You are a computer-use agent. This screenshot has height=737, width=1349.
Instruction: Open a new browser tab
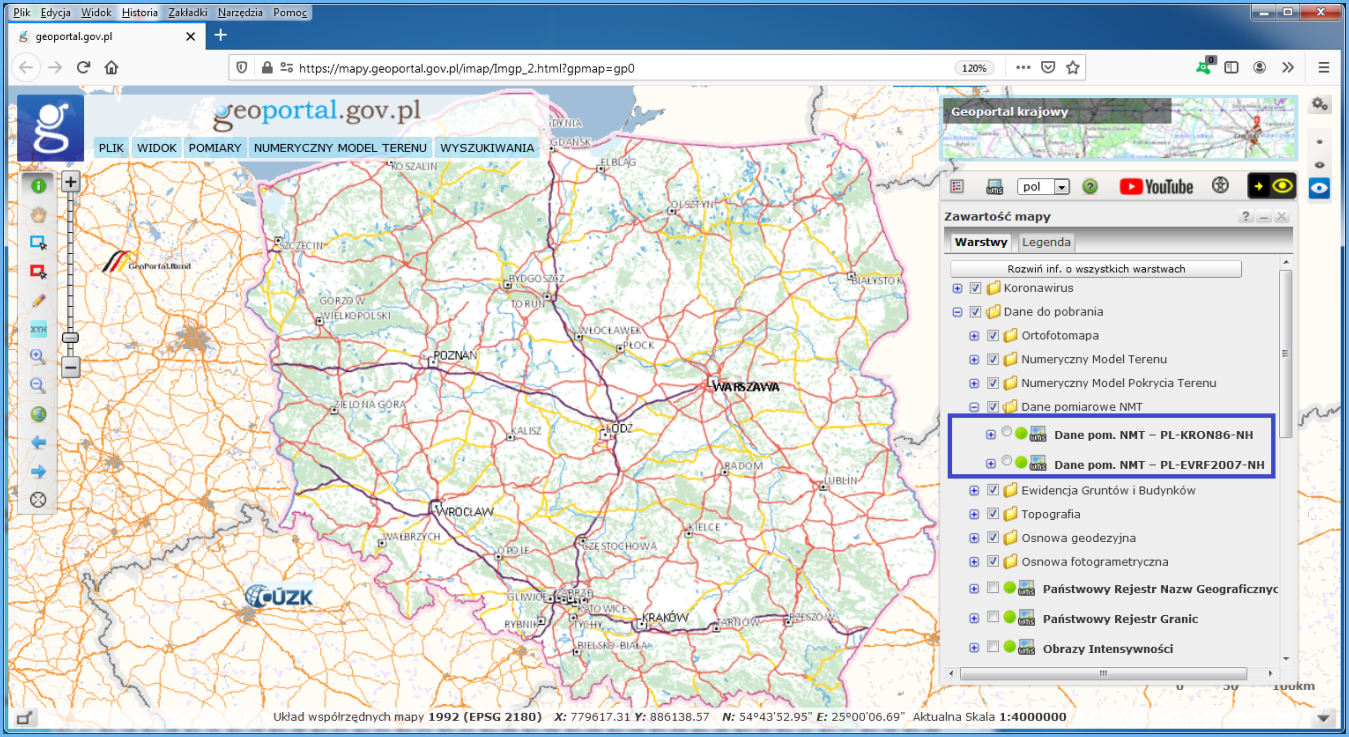coord(221,35)
